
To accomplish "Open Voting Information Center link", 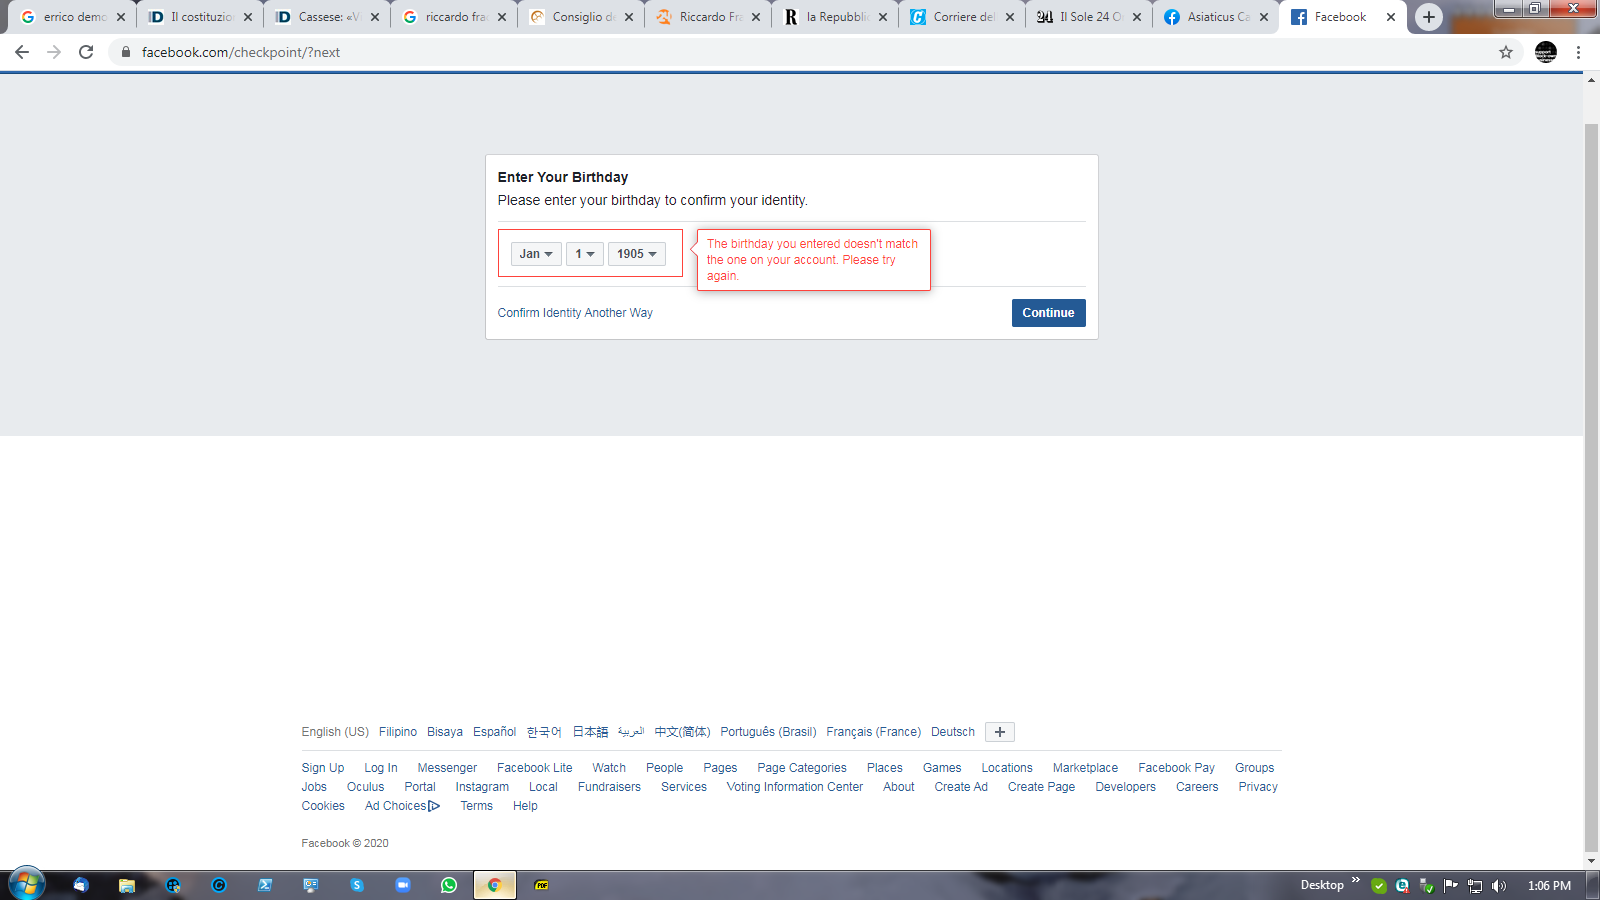I will pos(795,787).
